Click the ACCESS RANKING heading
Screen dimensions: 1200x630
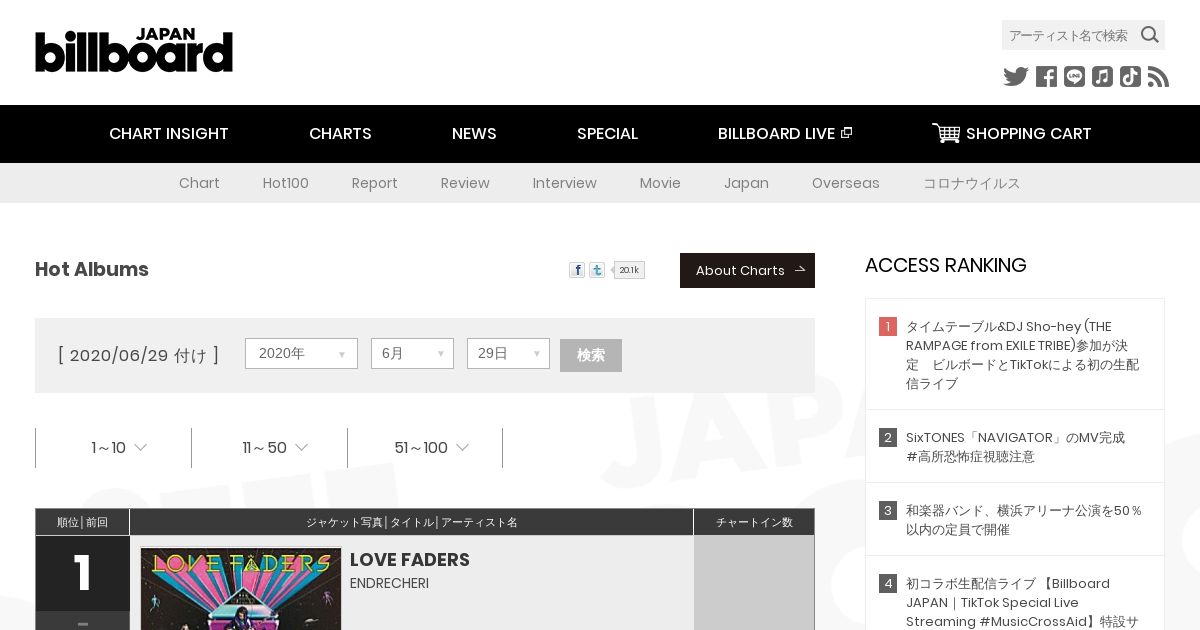point(946,265)
